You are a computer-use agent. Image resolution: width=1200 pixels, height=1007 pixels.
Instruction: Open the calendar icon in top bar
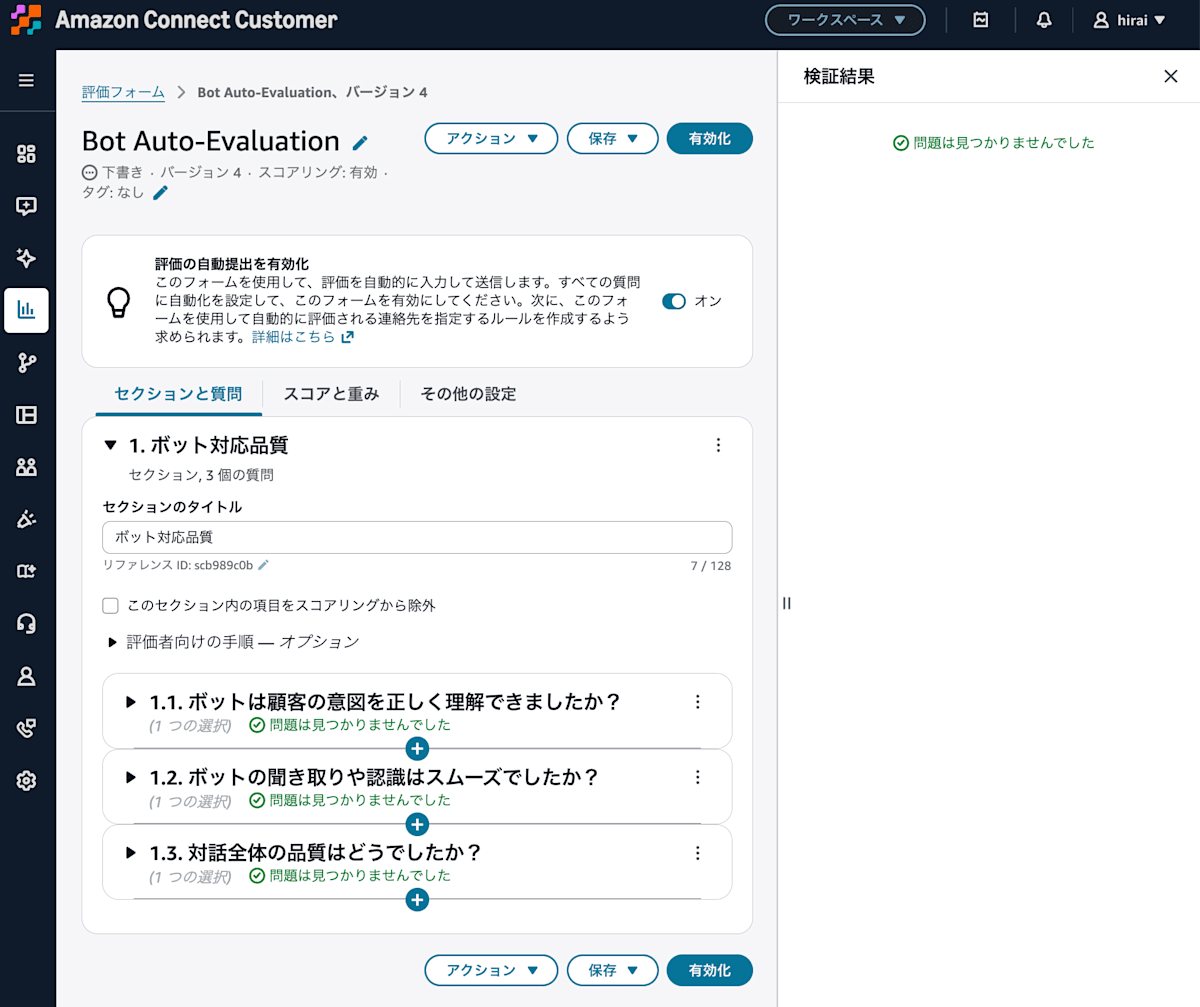pos(981,20)
